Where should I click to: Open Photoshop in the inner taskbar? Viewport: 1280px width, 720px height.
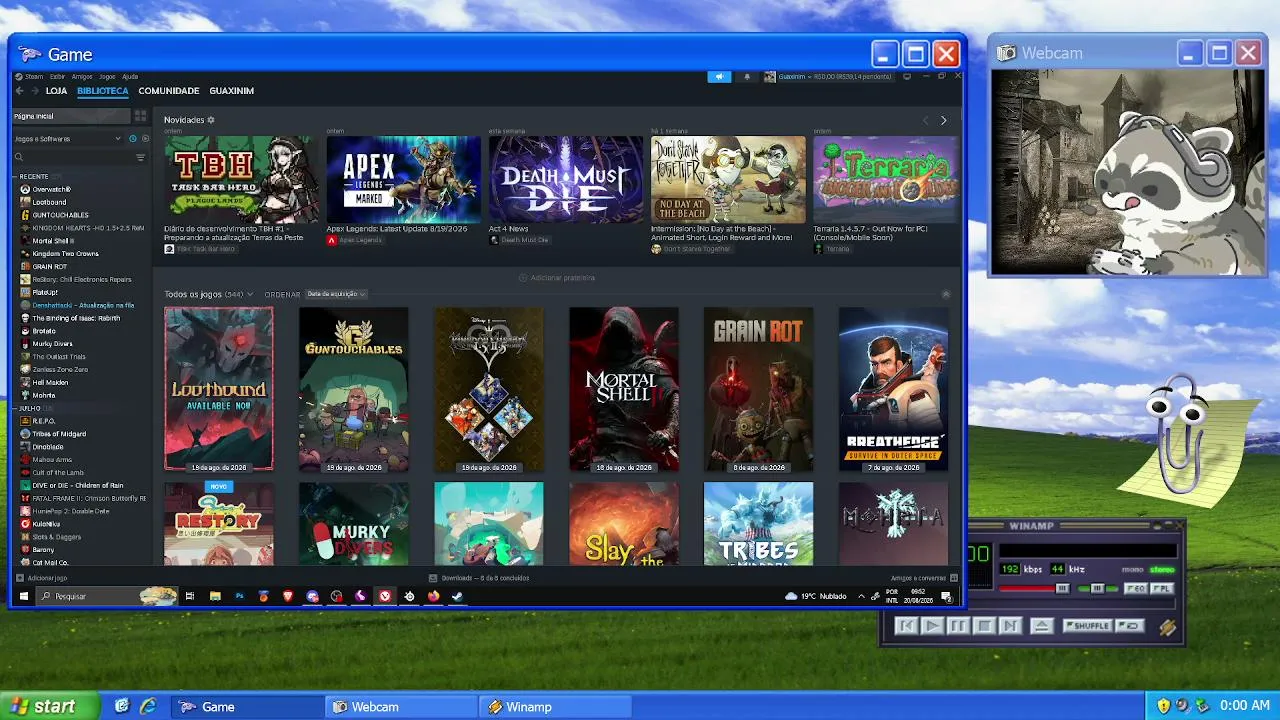point(239,596)
